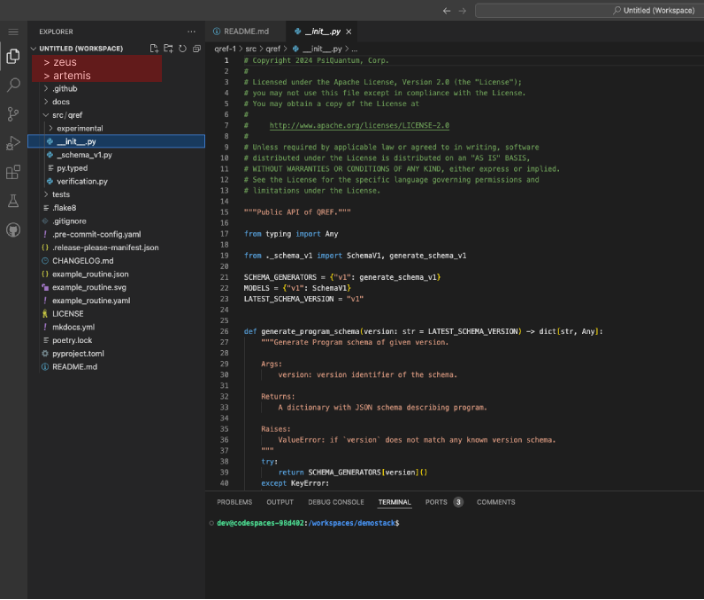
Task: Click qref-1 in the breadcrumb
Action: click(225, 49)
